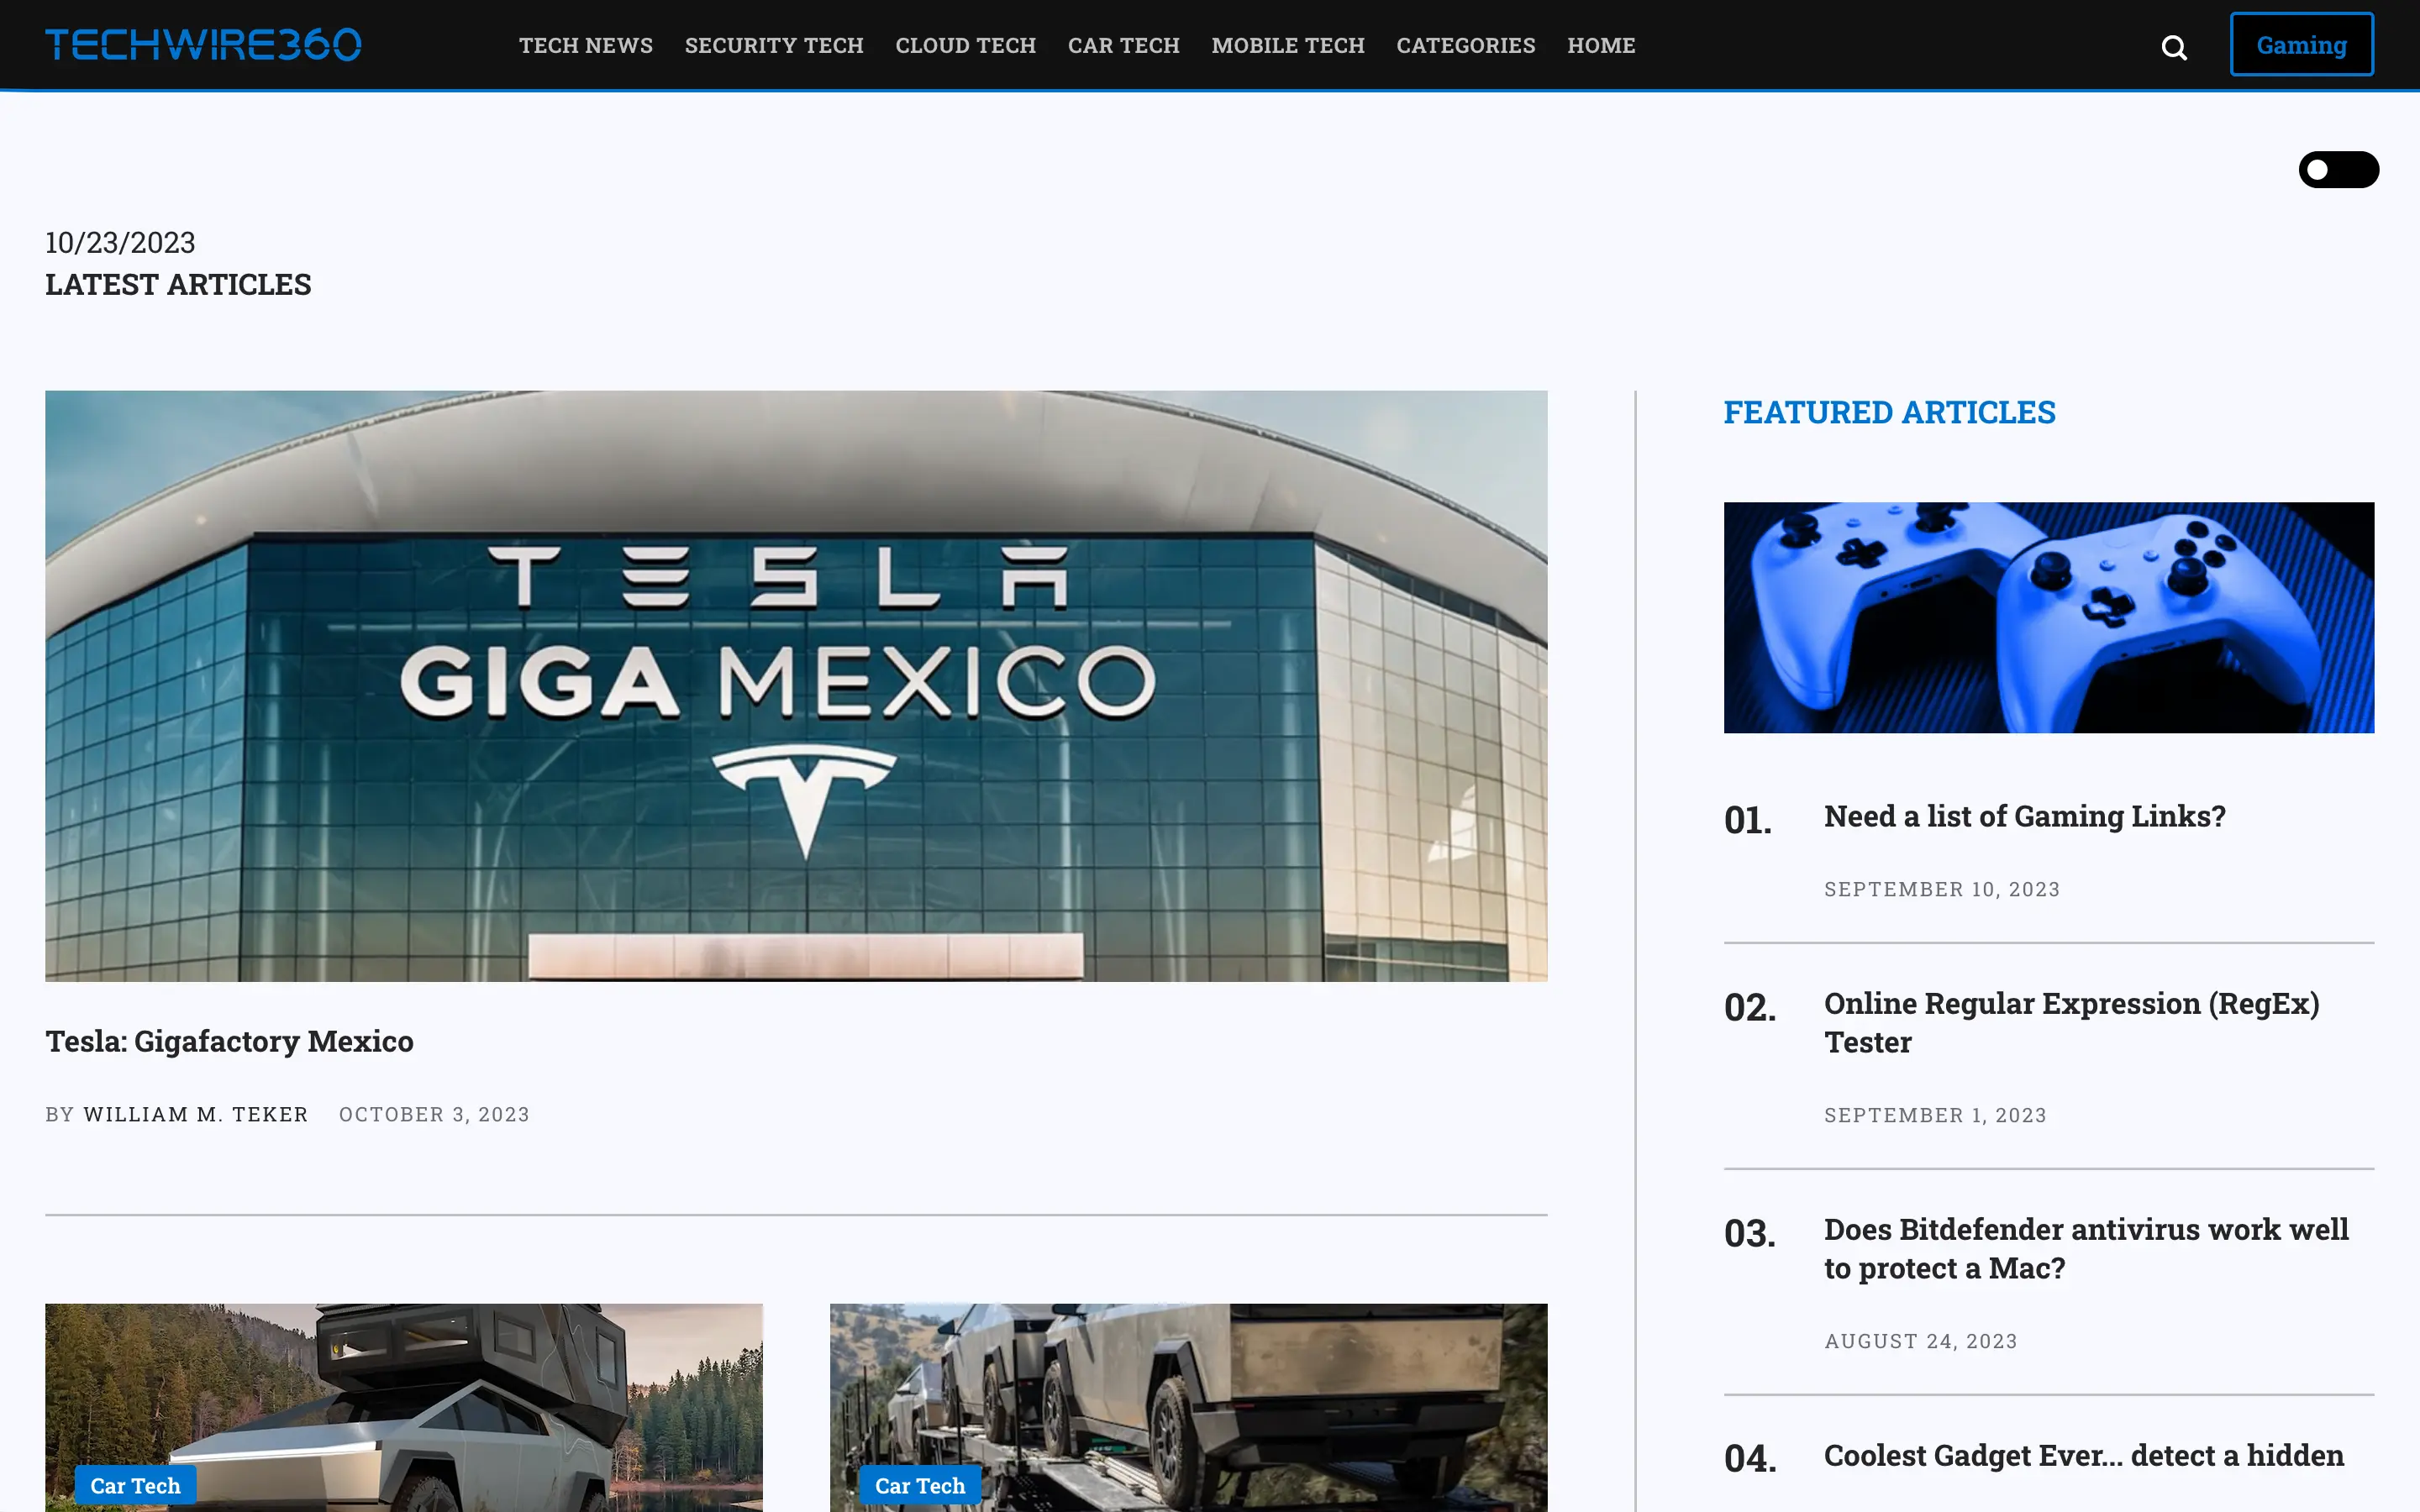Click the Latest Articles heading

(x=178, y=284)
